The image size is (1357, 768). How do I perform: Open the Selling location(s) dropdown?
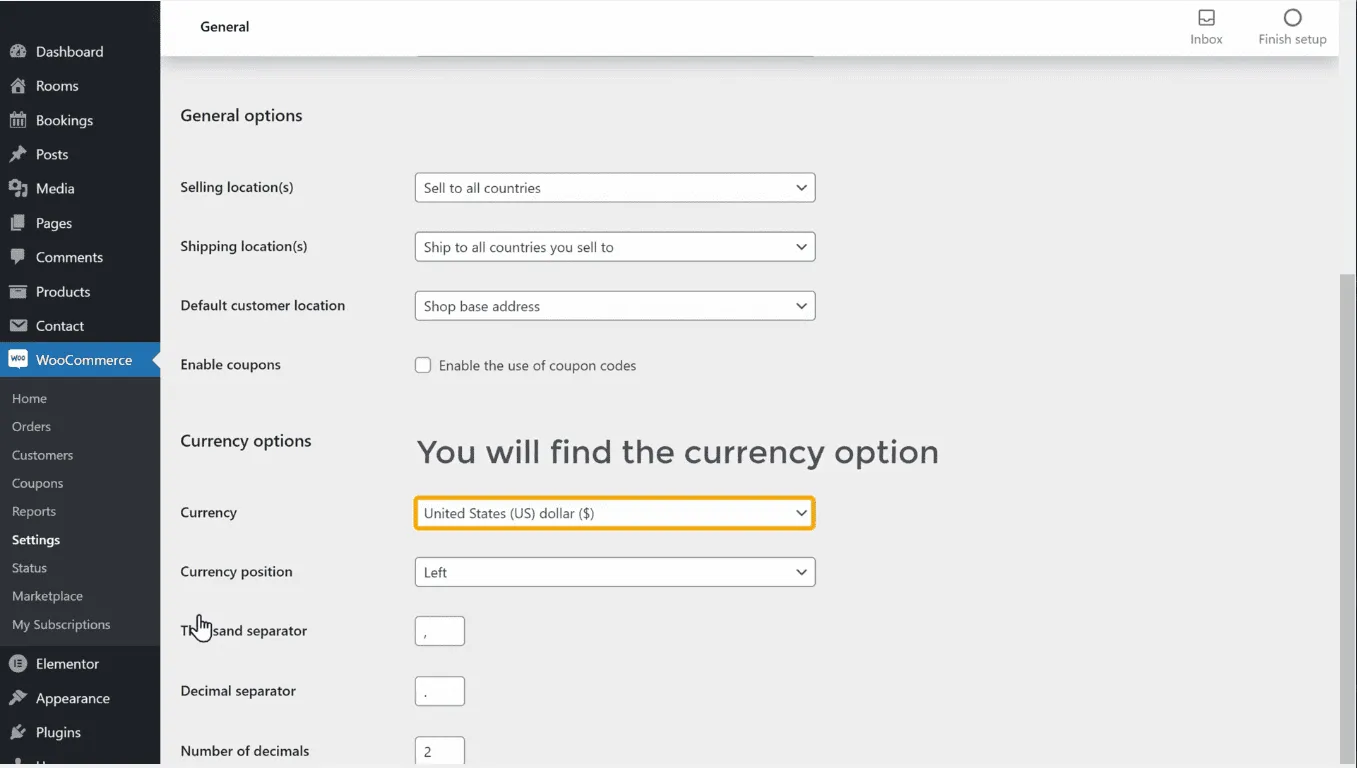click(614, 188)
